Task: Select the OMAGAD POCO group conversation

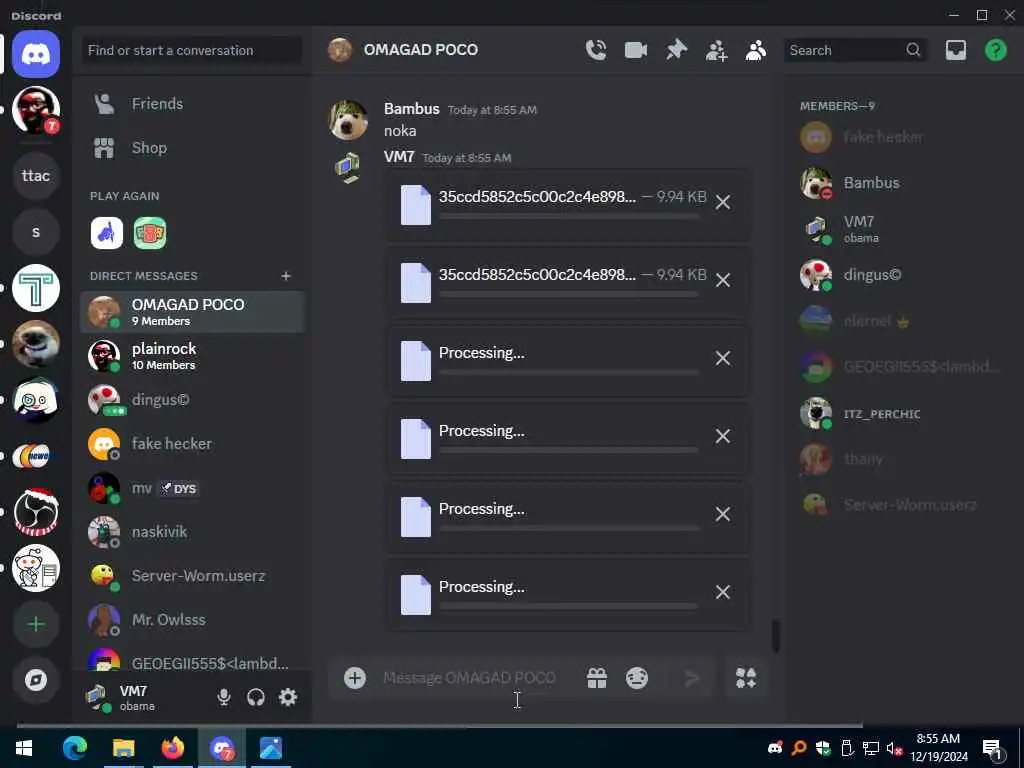Action: (x=191, y=312)
